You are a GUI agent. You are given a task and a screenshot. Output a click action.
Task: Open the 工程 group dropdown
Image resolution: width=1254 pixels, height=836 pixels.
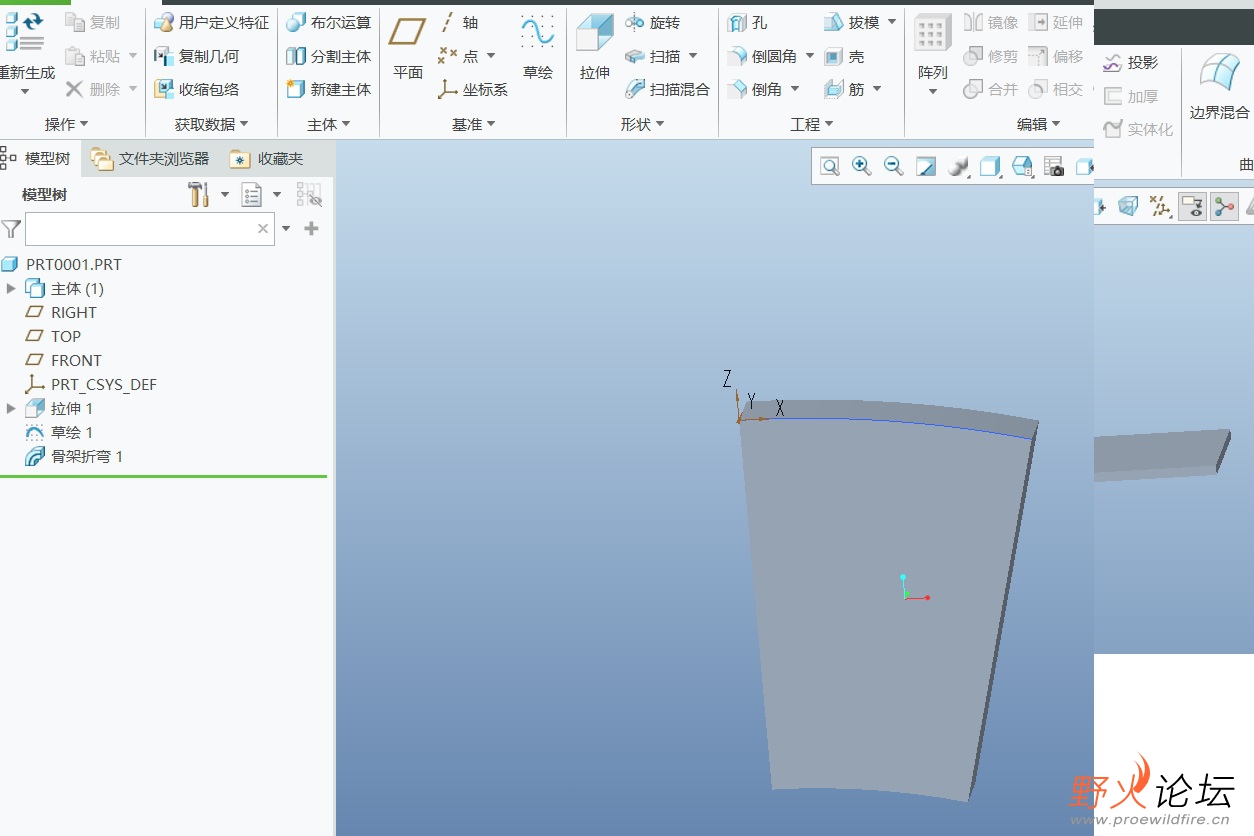tap(812, 124)
